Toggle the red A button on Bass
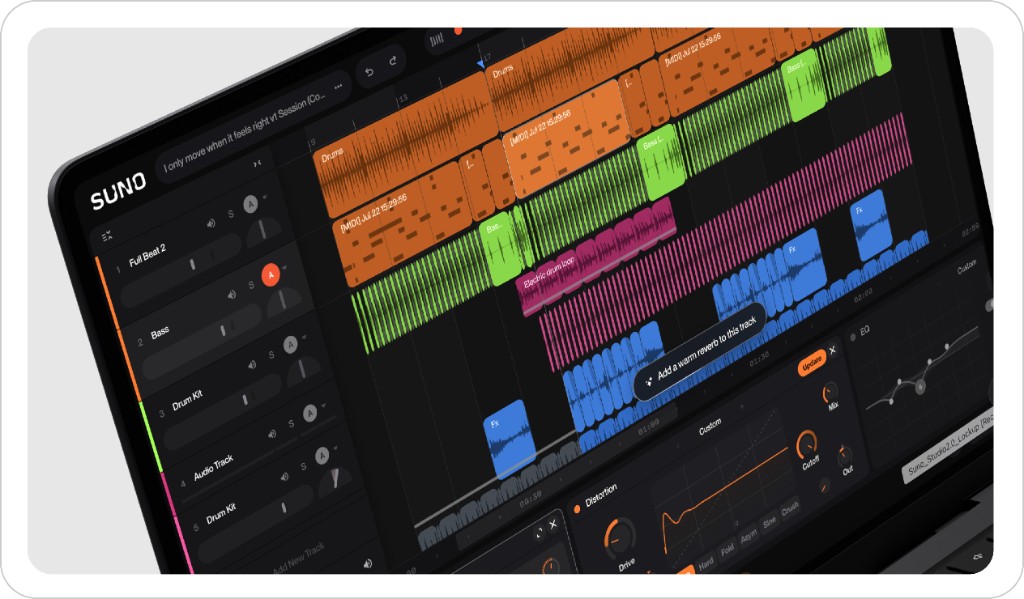The width and height of the screenshot is (1024, 599). [x=271, y=275]
